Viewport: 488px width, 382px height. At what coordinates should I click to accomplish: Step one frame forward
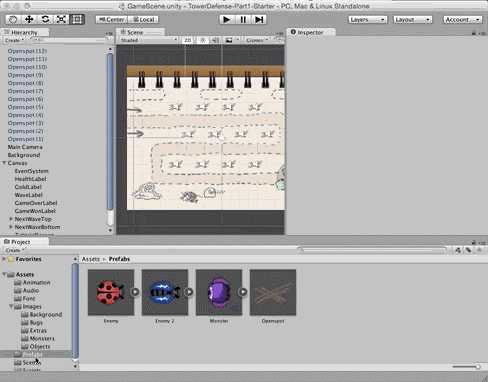pyautogui.click(x=259, y=20)
